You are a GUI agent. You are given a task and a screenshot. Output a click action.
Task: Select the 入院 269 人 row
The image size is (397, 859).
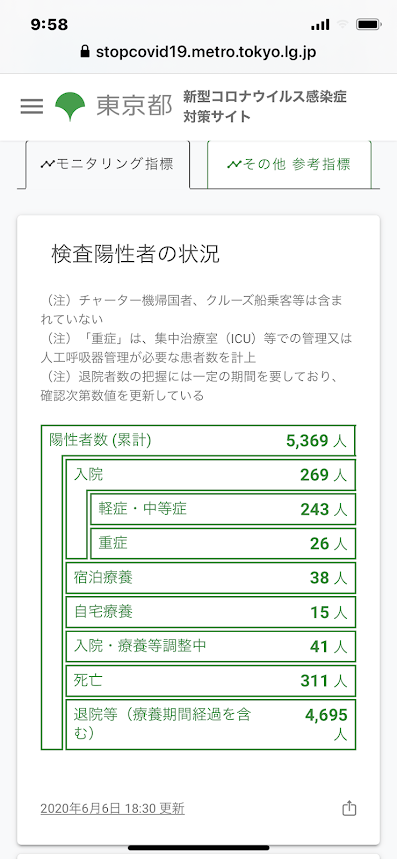click(x=211, y=474)
